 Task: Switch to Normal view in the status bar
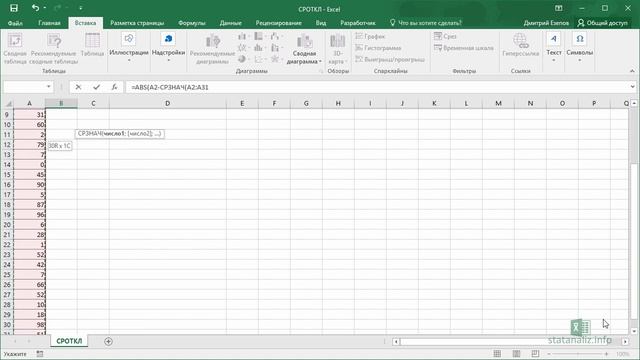[497, 353]
